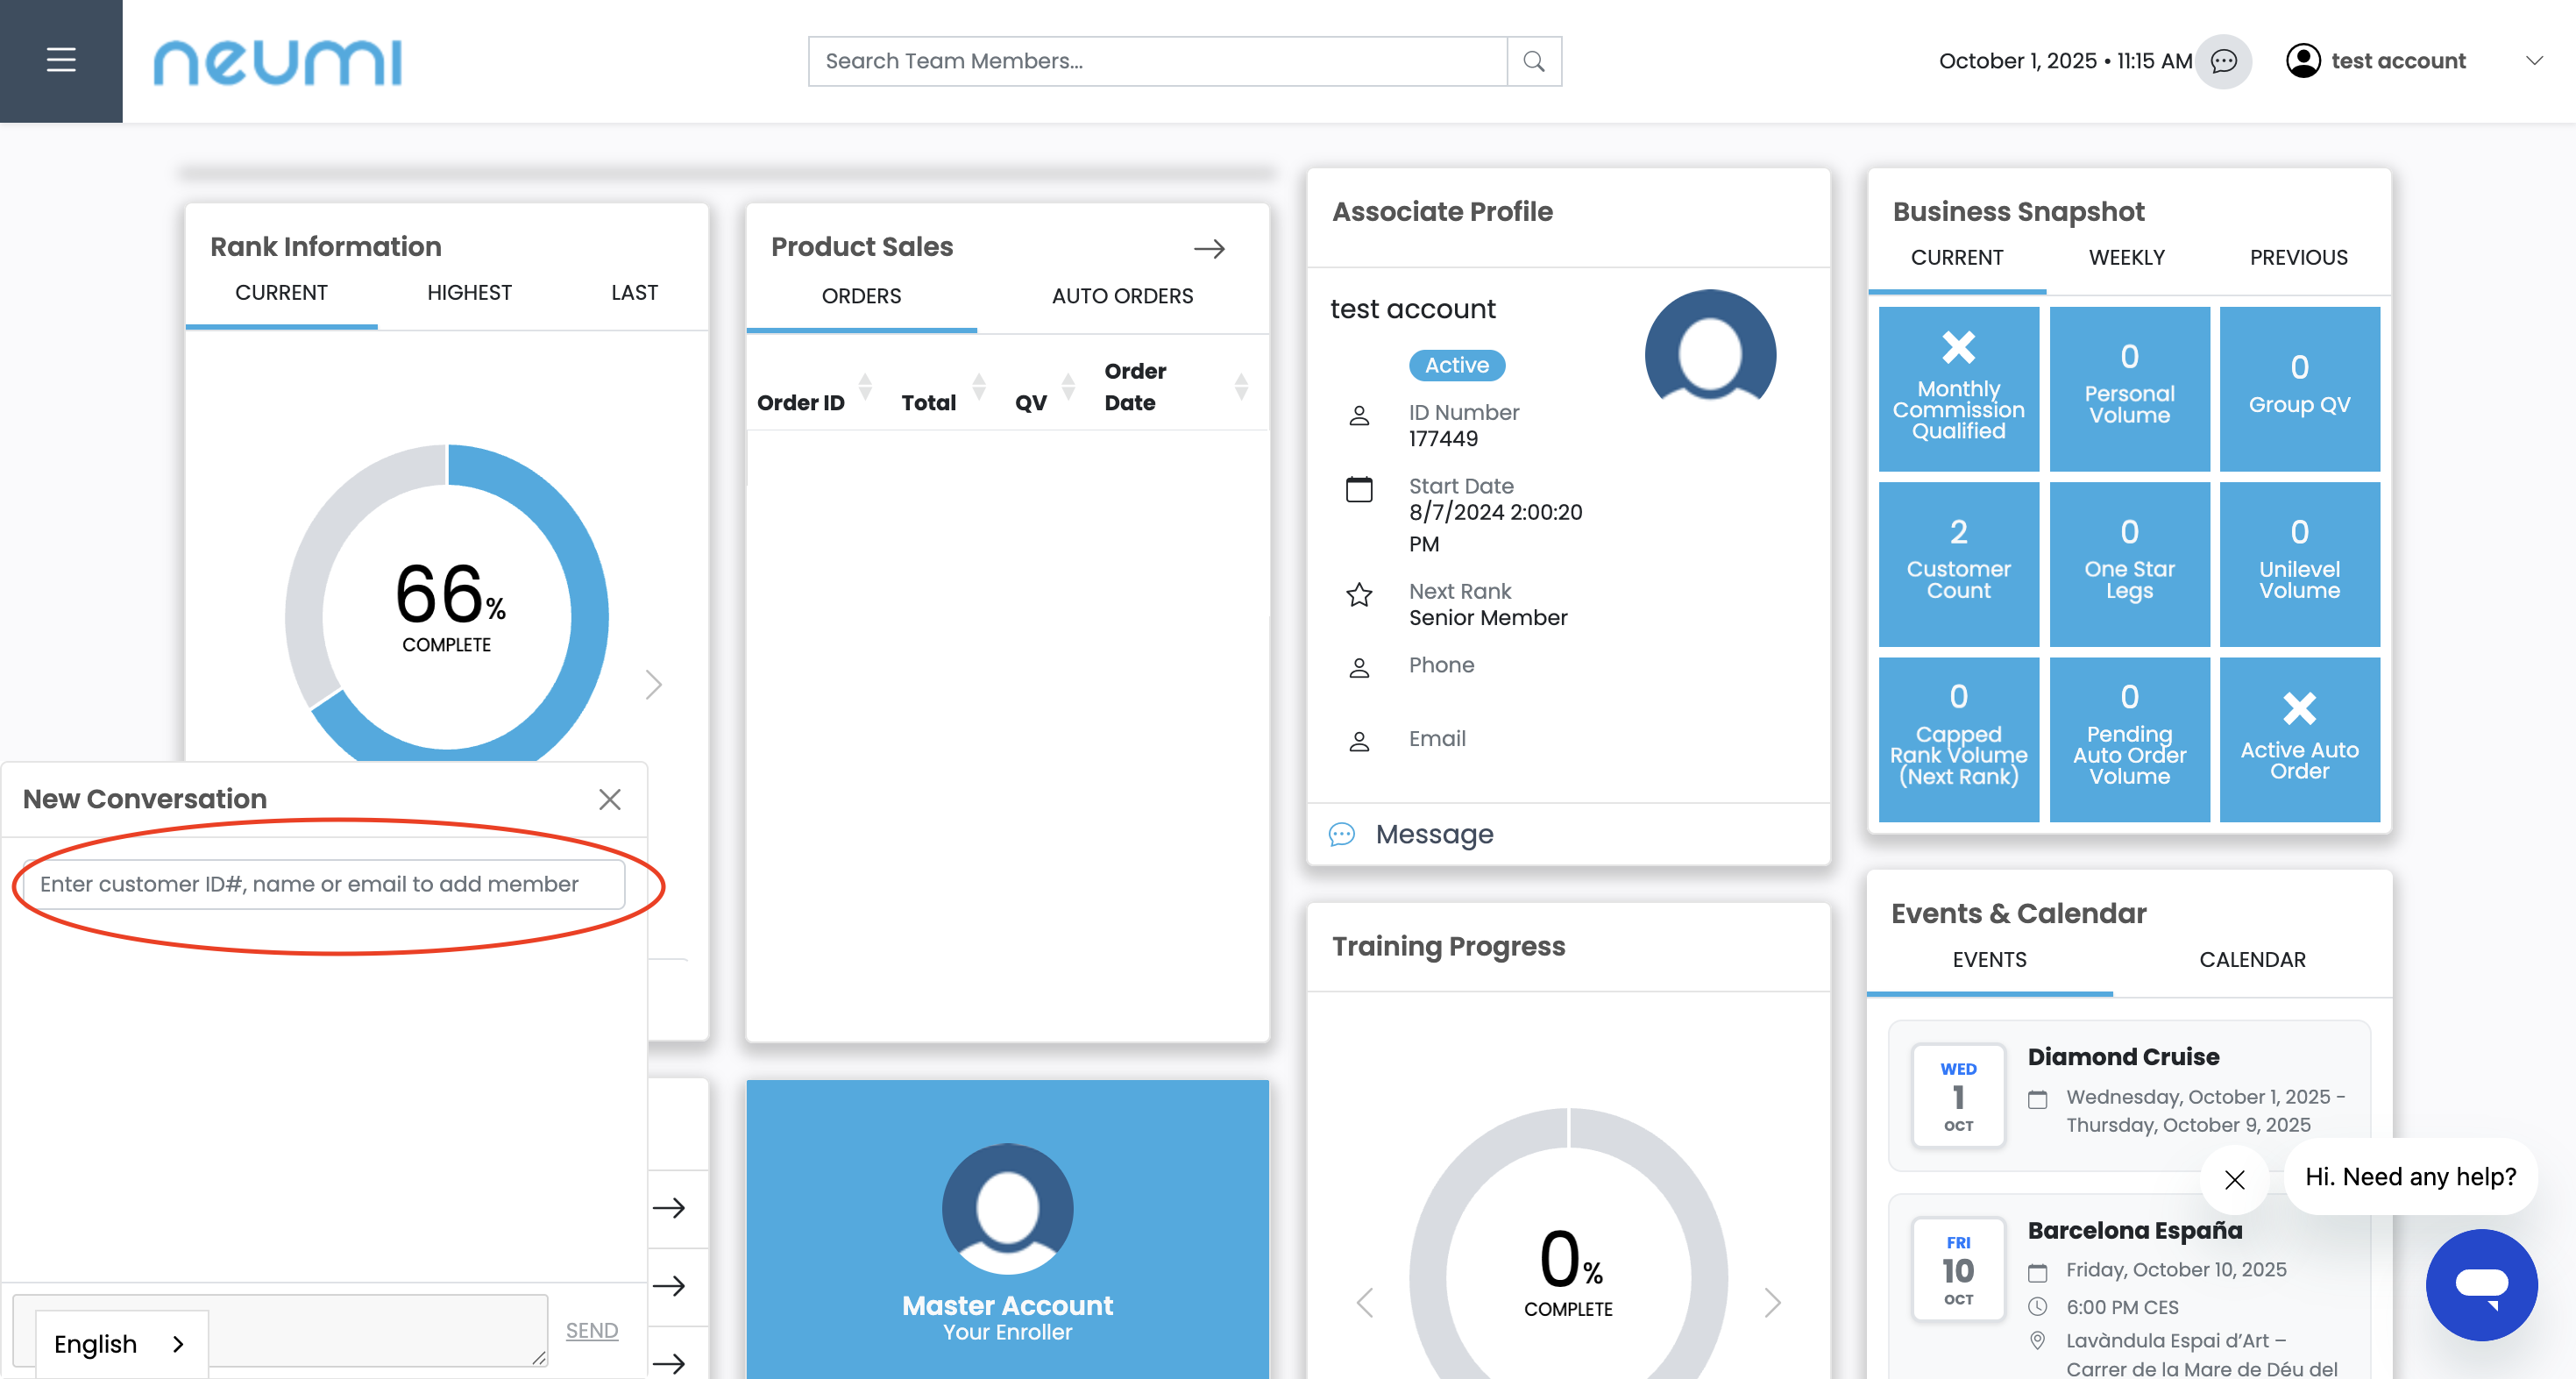The image size is (2576, 1379).
Task: Focus the add member ID input field
Action: pos(323,884)
